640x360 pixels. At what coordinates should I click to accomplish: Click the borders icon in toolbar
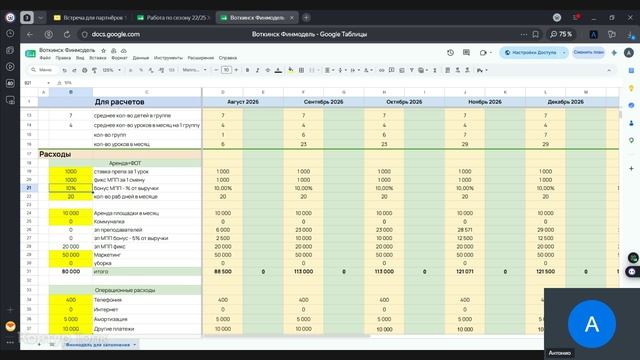(x=301, y=70)
